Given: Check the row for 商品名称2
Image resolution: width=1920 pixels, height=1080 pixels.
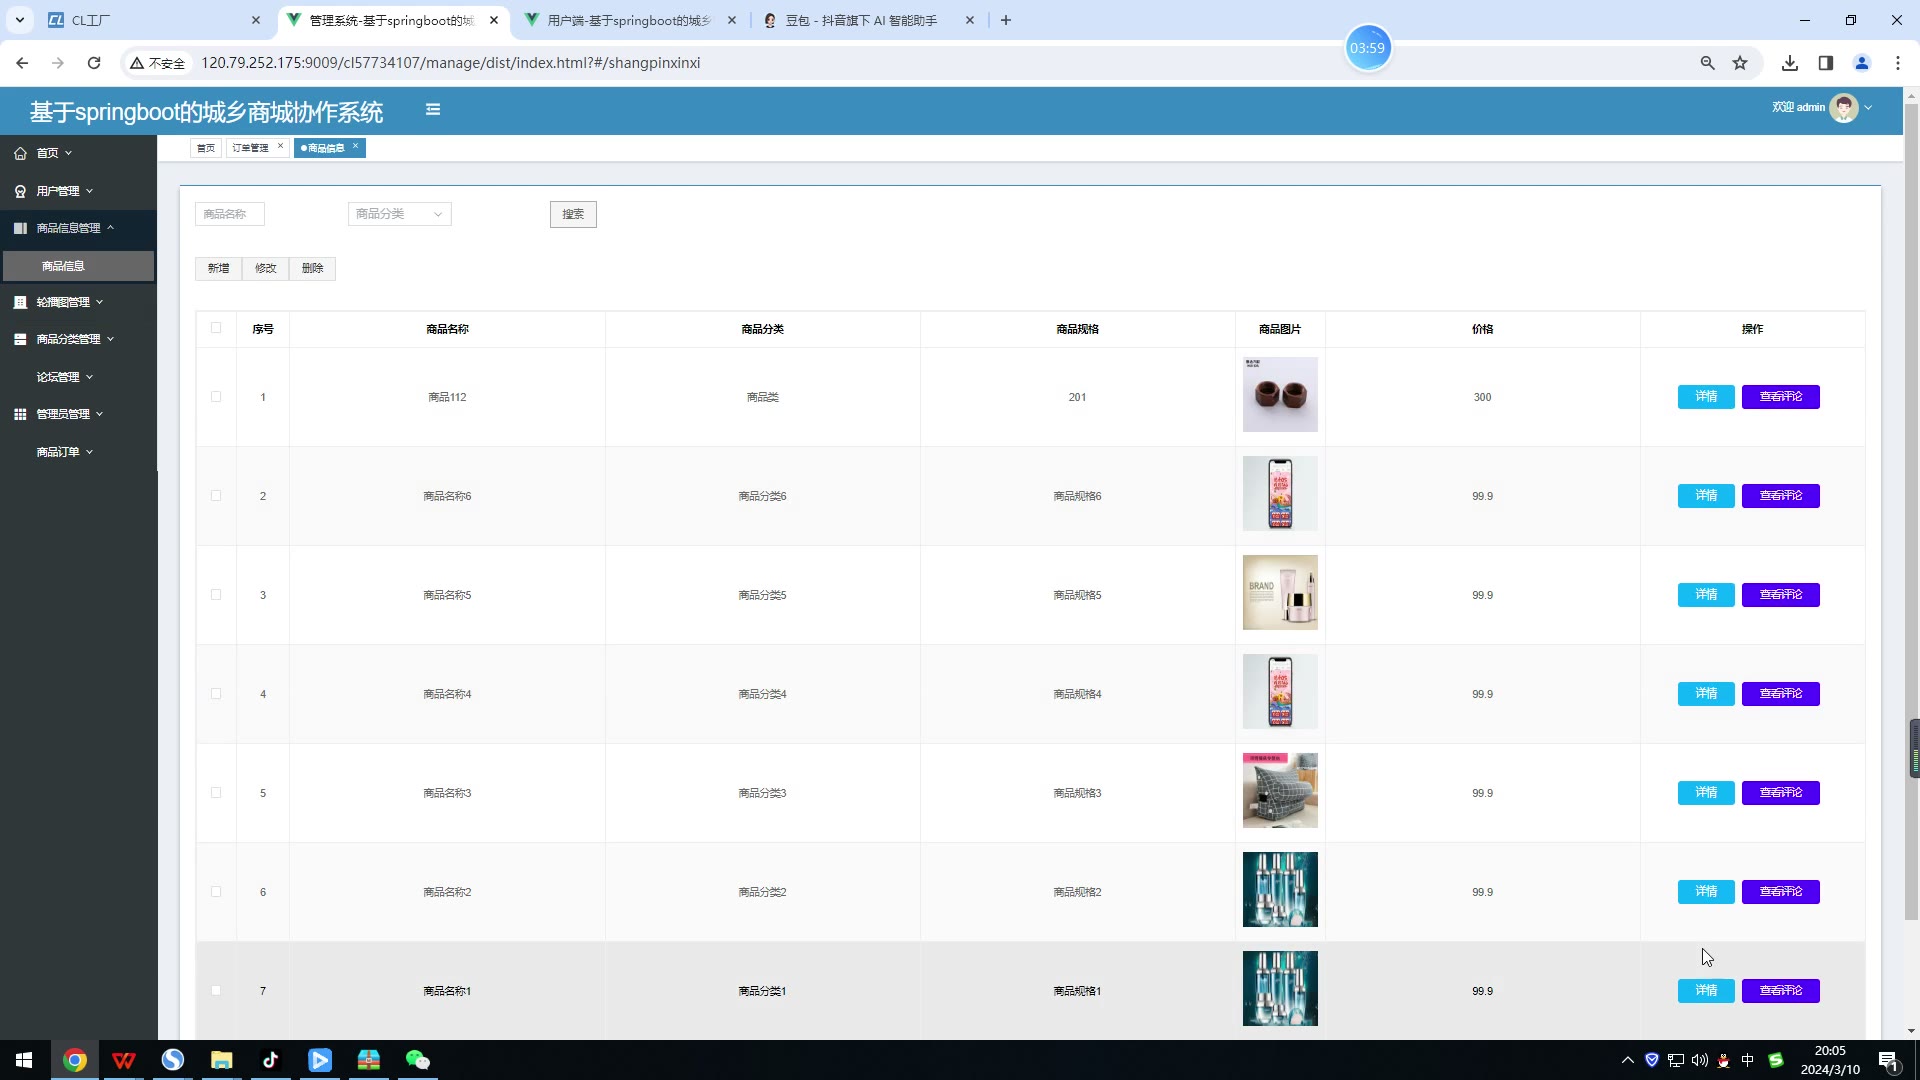Looking at the screenshot, I should 216,892.
